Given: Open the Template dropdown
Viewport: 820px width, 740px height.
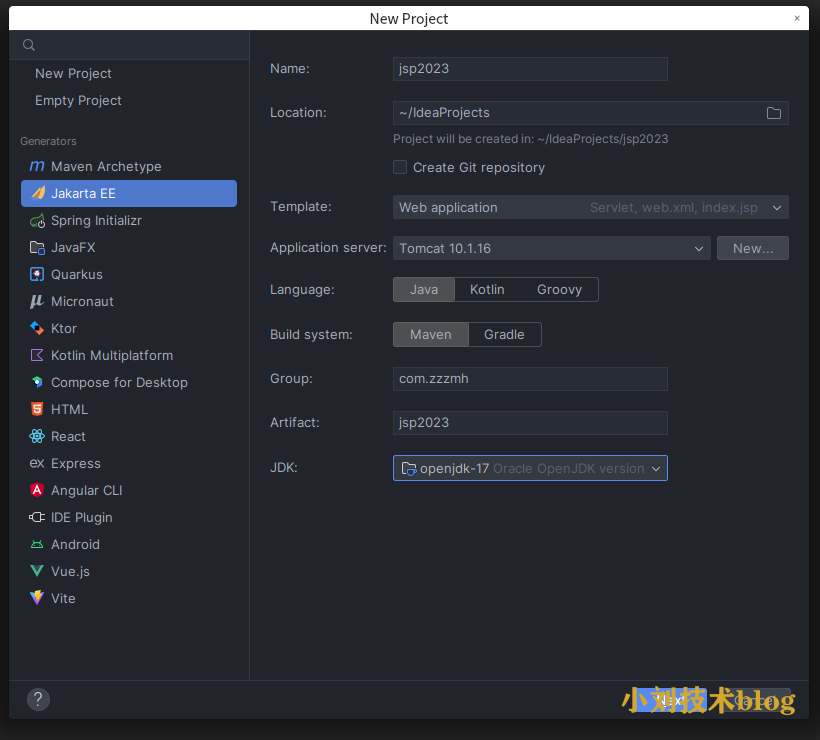Looking at the screenshot, I should (x=590, y=207).
